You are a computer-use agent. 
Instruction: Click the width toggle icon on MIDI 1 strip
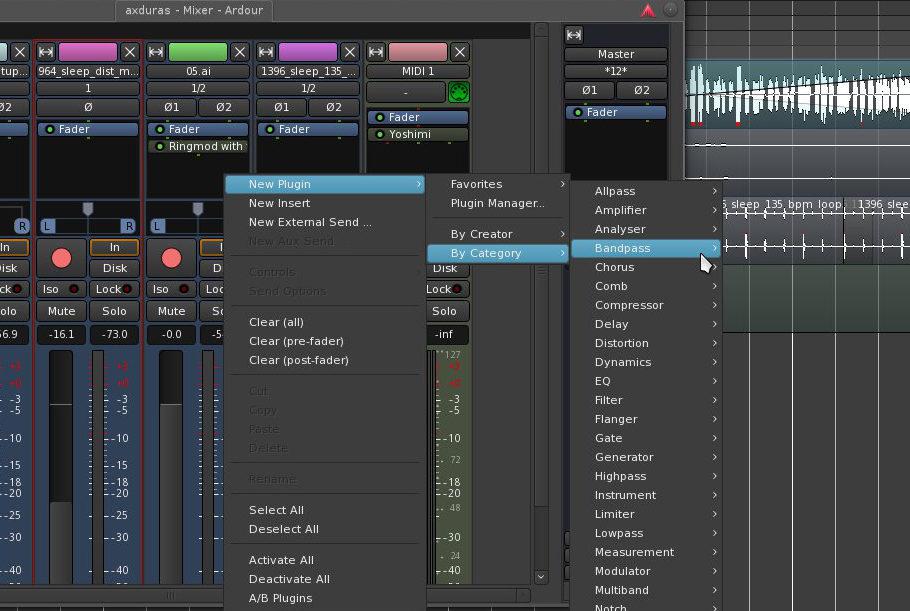[377, 52]
